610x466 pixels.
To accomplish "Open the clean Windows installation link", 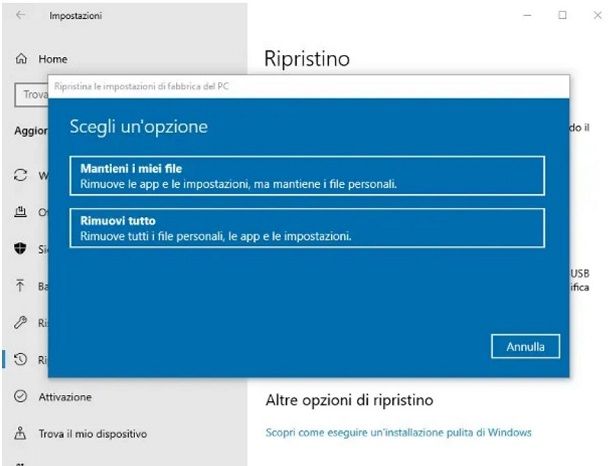I will click(398, 433).
